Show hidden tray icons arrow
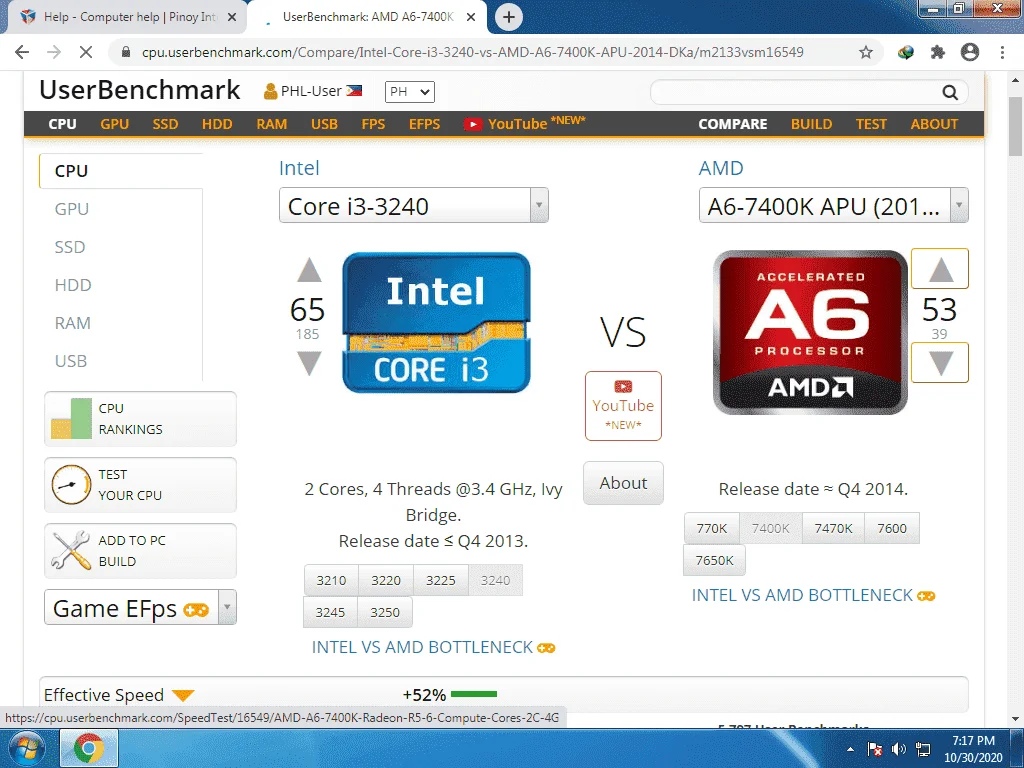Image resolution: width=1024 pixels, height=768 pixels. [850, 749]
